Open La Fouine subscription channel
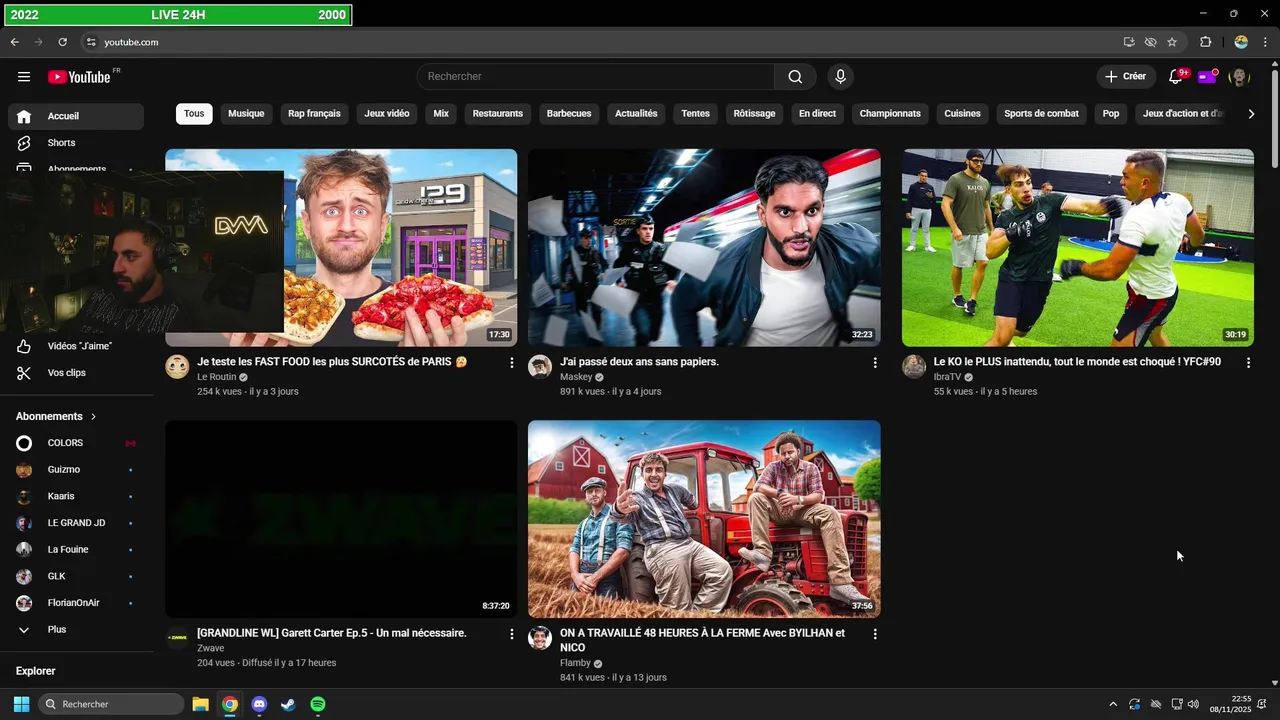 [76, 550]
